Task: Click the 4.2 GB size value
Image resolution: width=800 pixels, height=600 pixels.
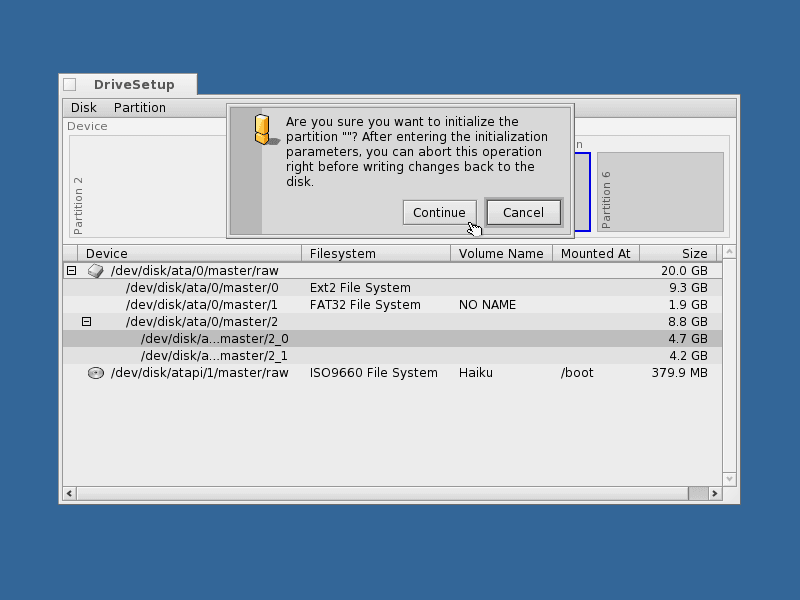Action: pyautogui.click(x=688, y=356)
